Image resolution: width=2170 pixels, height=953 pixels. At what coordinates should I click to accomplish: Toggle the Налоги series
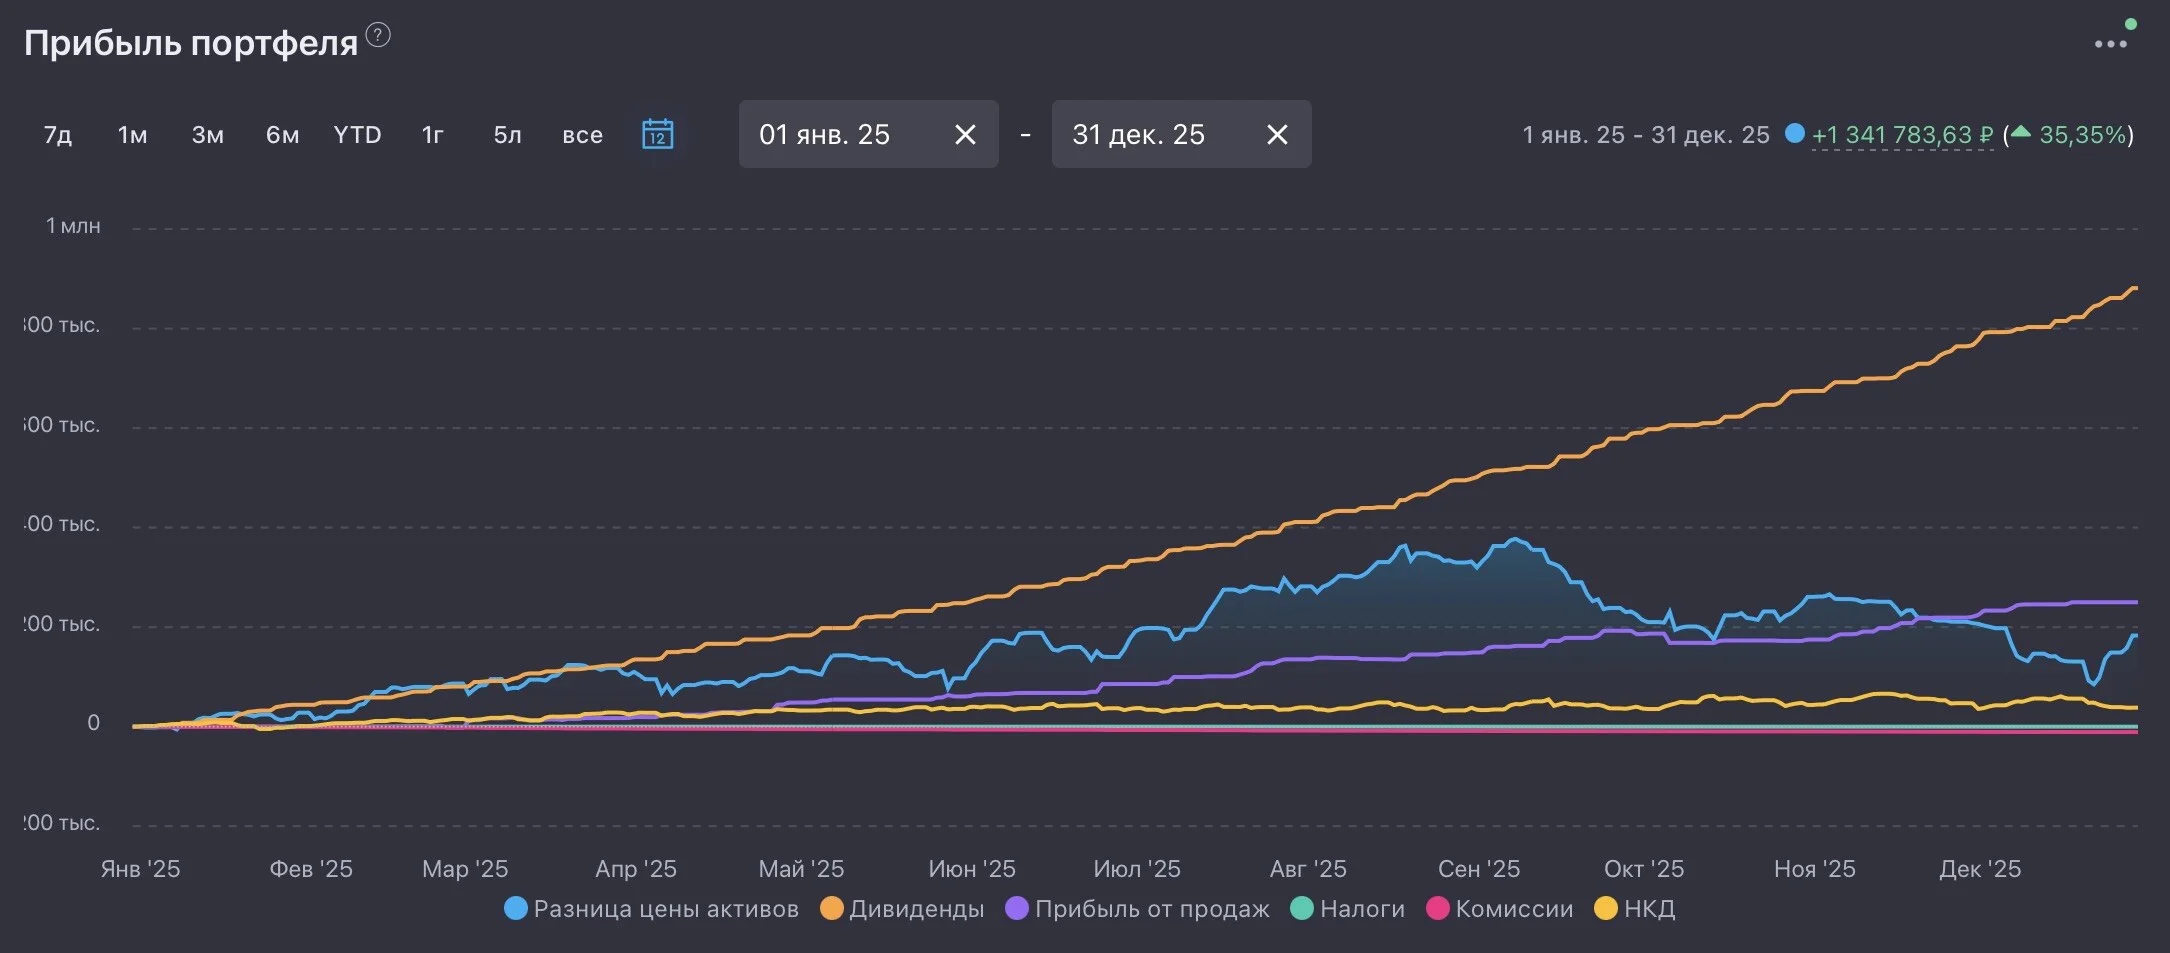1347,909
